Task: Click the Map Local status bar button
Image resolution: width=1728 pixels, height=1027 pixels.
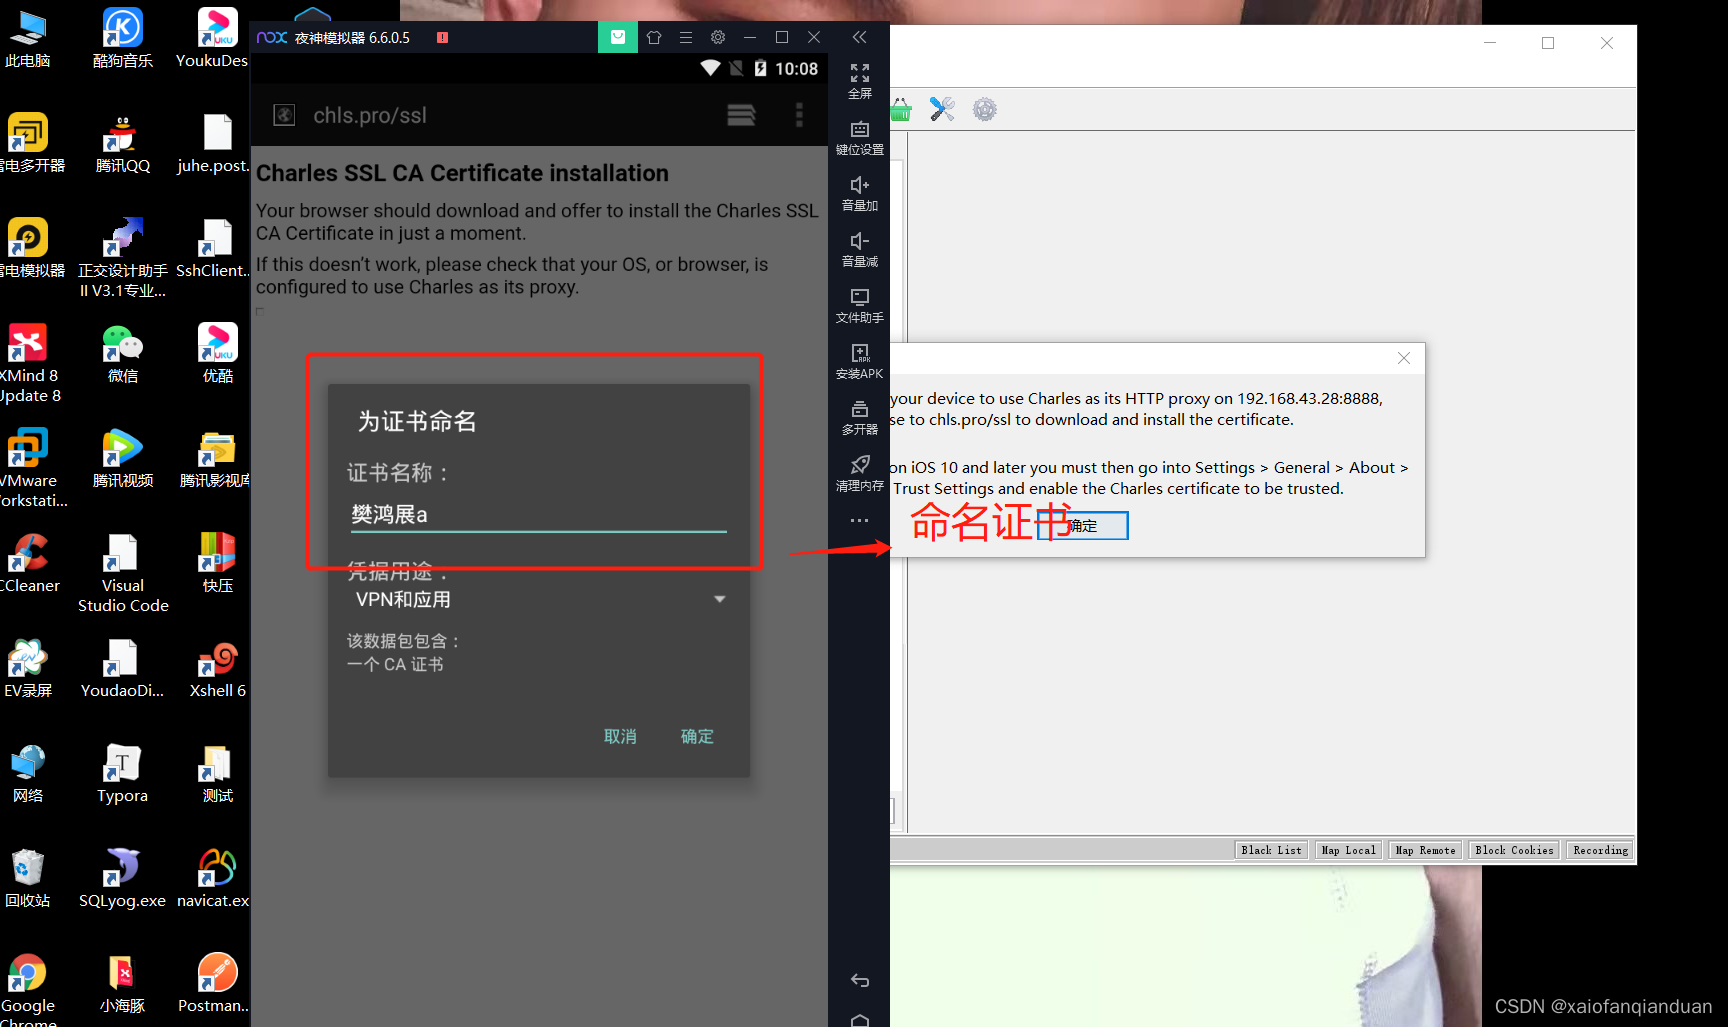Action: (1348, 850)
